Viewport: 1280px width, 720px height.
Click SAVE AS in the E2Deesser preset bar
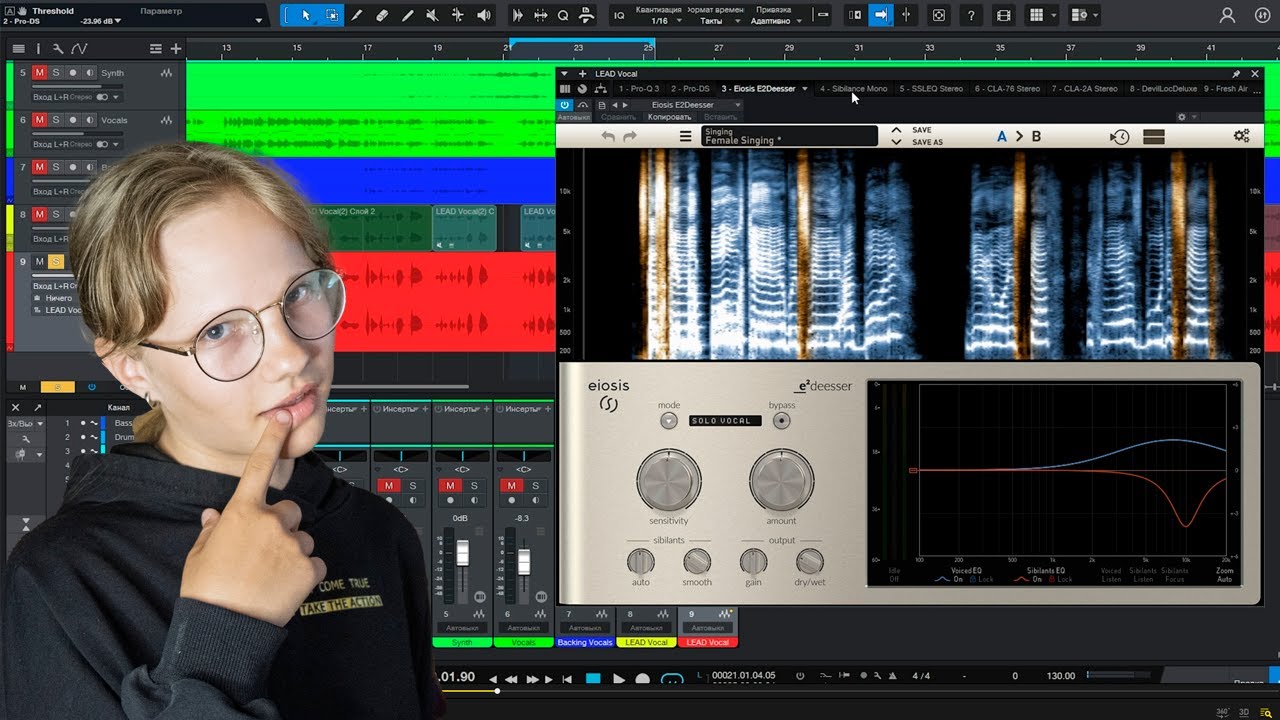(x=927, y=142)
